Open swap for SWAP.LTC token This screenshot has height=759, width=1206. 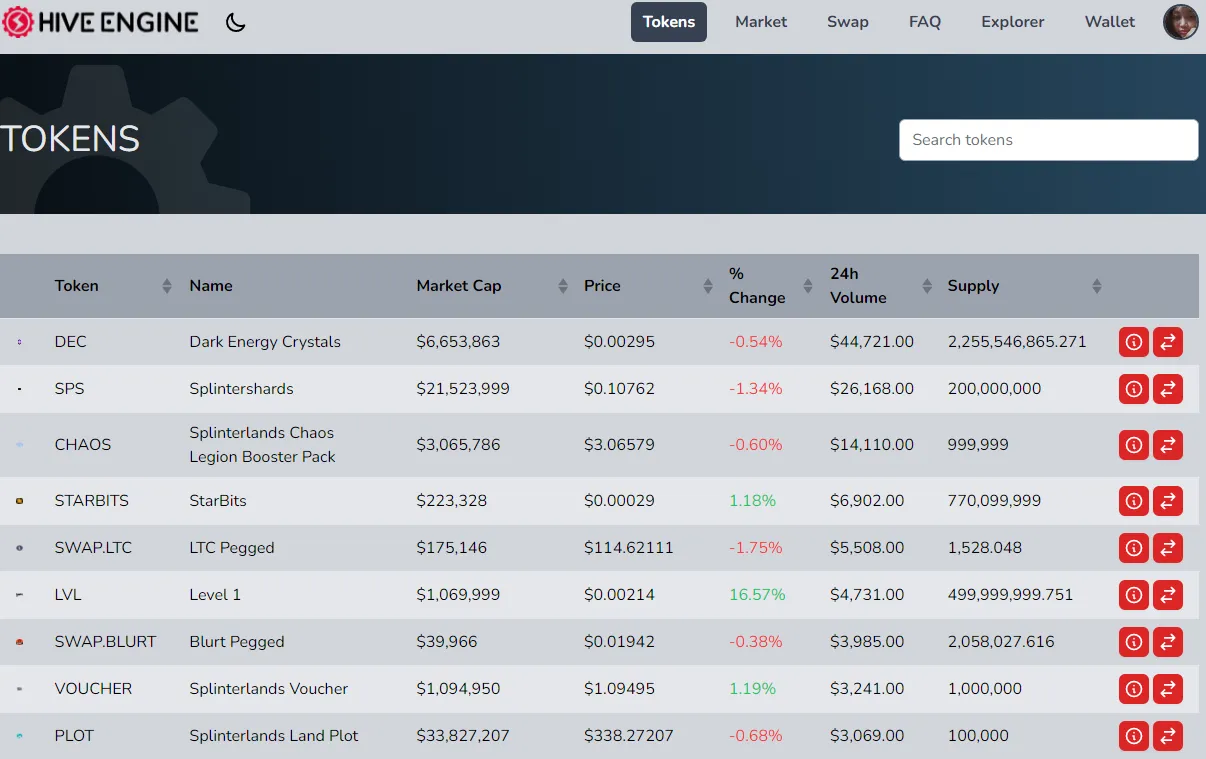pyautogui.click(x=1168, y=548)
